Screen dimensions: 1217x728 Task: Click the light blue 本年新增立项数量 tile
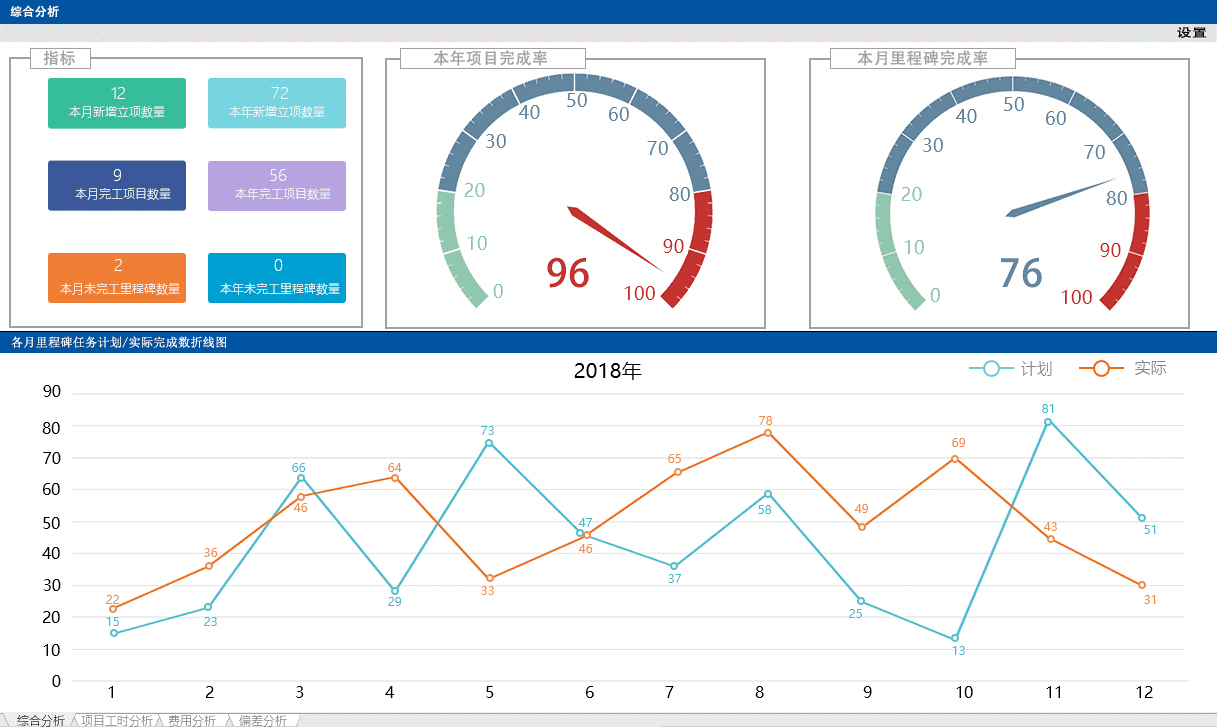coord(277,103)
